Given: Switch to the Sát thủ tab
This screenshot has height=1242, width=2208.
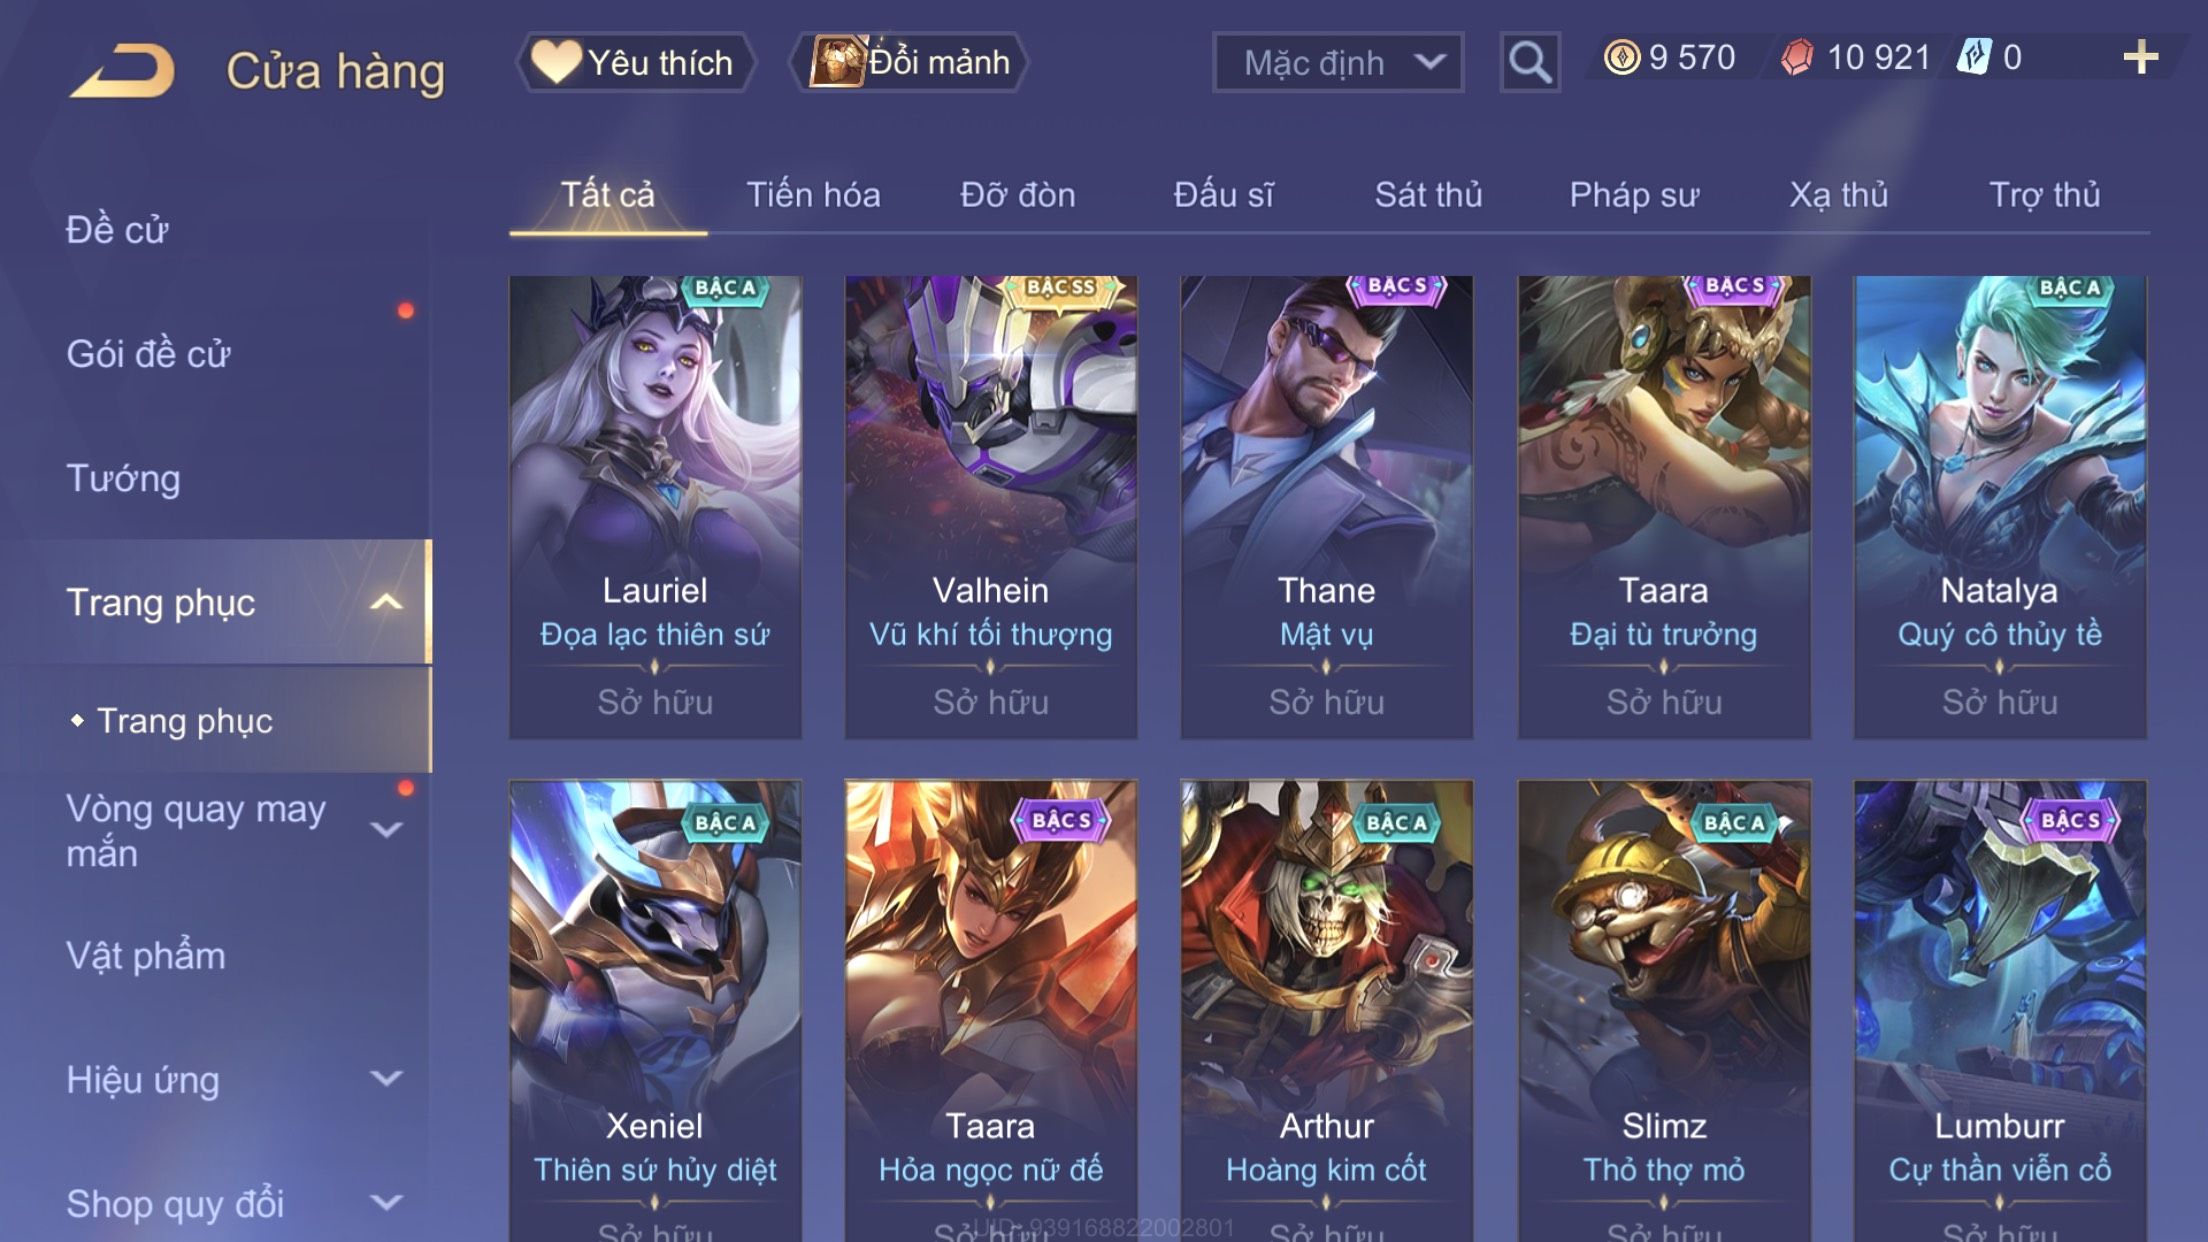Looking at the screenshot, I should tap(1428, 194).
